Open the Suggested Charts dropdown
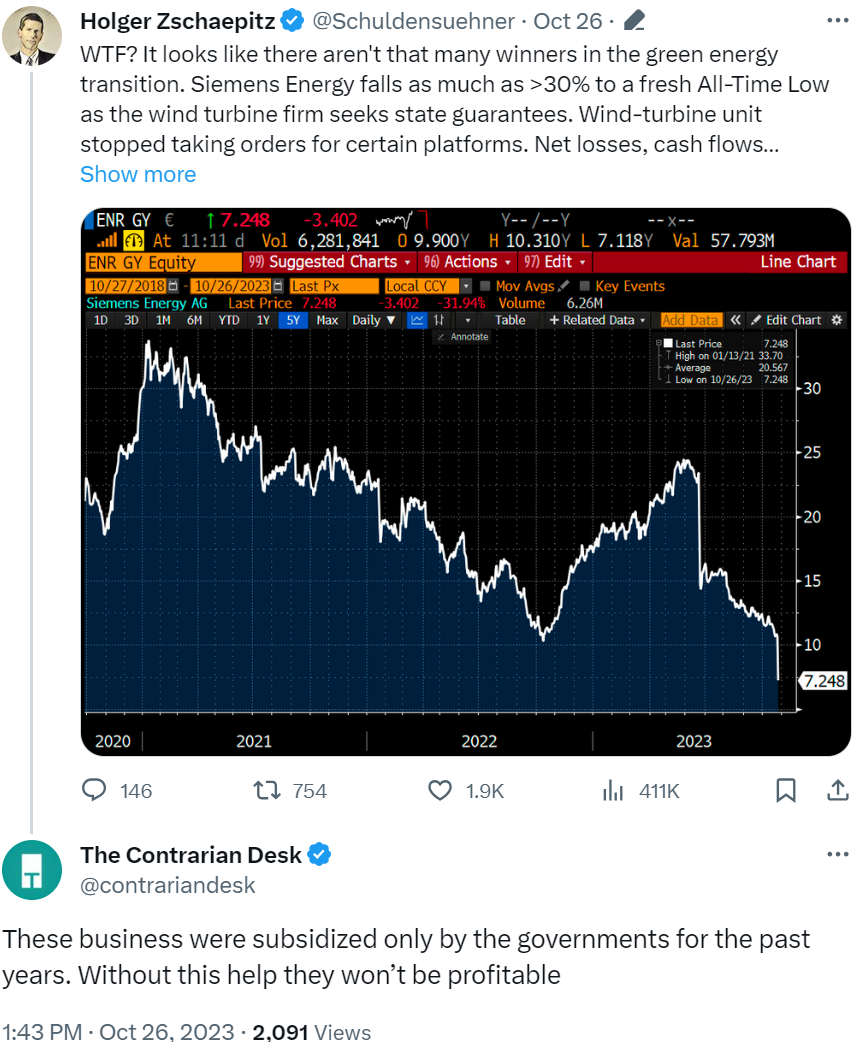The image size is (853, 1042). [329, 262]
